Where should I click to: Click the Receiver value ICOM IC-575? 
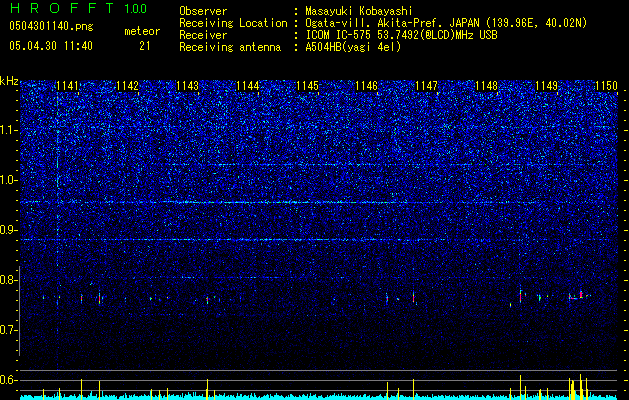(341, 35)
